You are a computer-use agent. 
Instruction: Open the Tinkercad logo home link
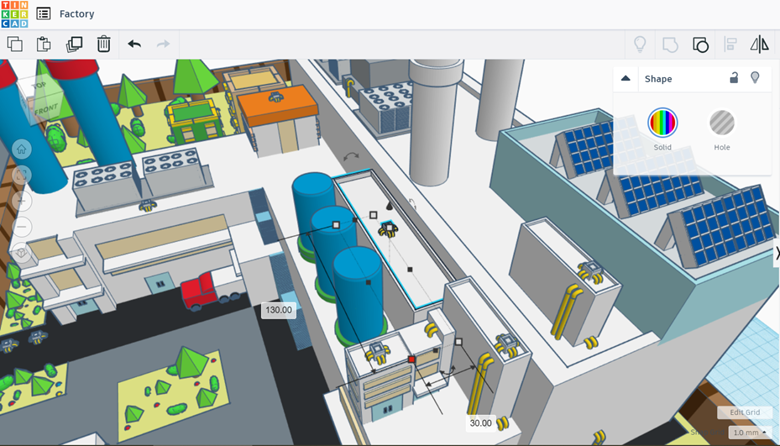point(14,14)
